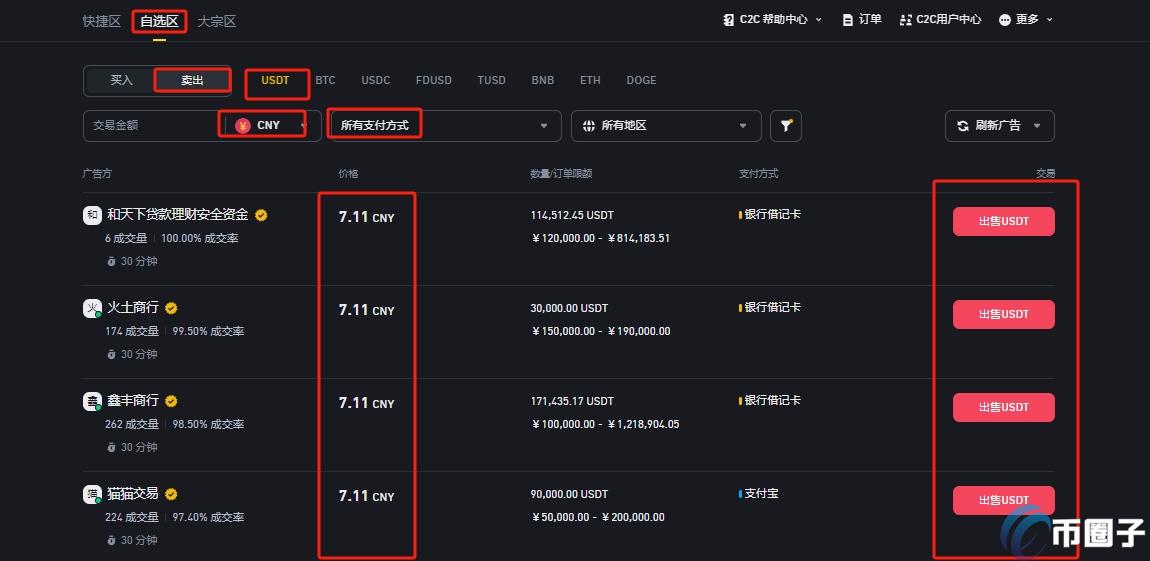Click 114,512.45 USDT quantity text
The height and width of the screenshot is (561, 1150).
click(572, 216)
